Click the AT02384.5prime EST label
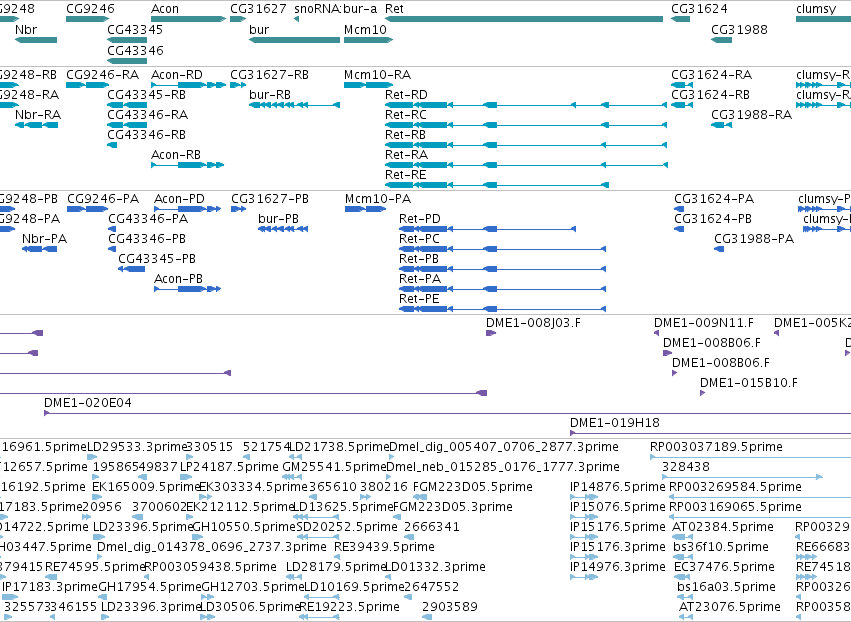This screenshot has width=851, height=622. [x=723, y=527]
